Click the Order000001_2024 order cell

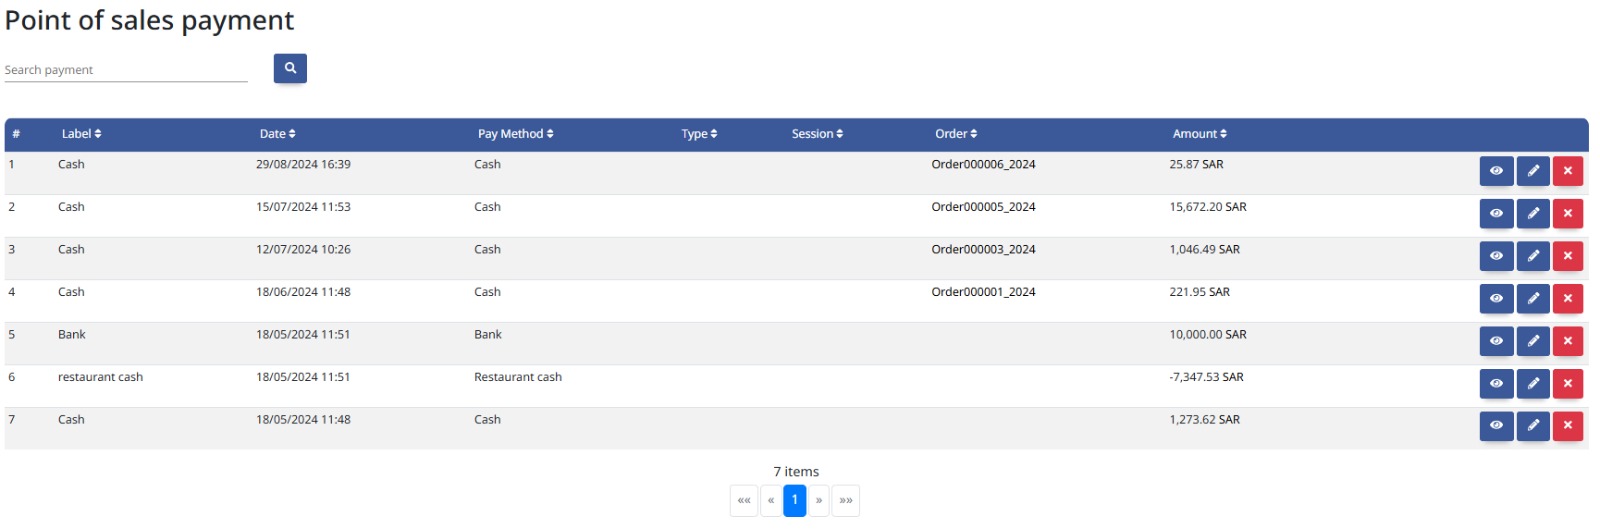point(983,292)
